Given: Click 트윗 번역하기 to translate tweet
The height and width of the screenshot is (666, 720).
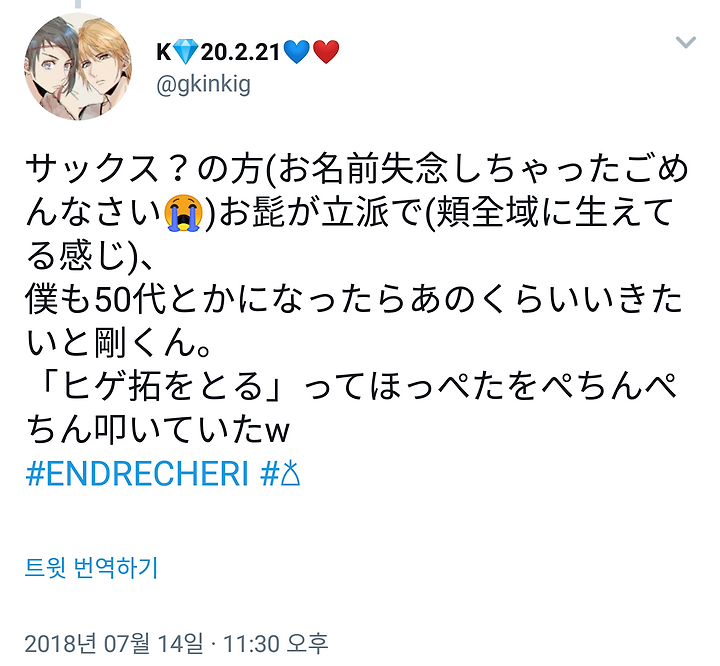Looking at the screenshot, I should click(91, 567).
